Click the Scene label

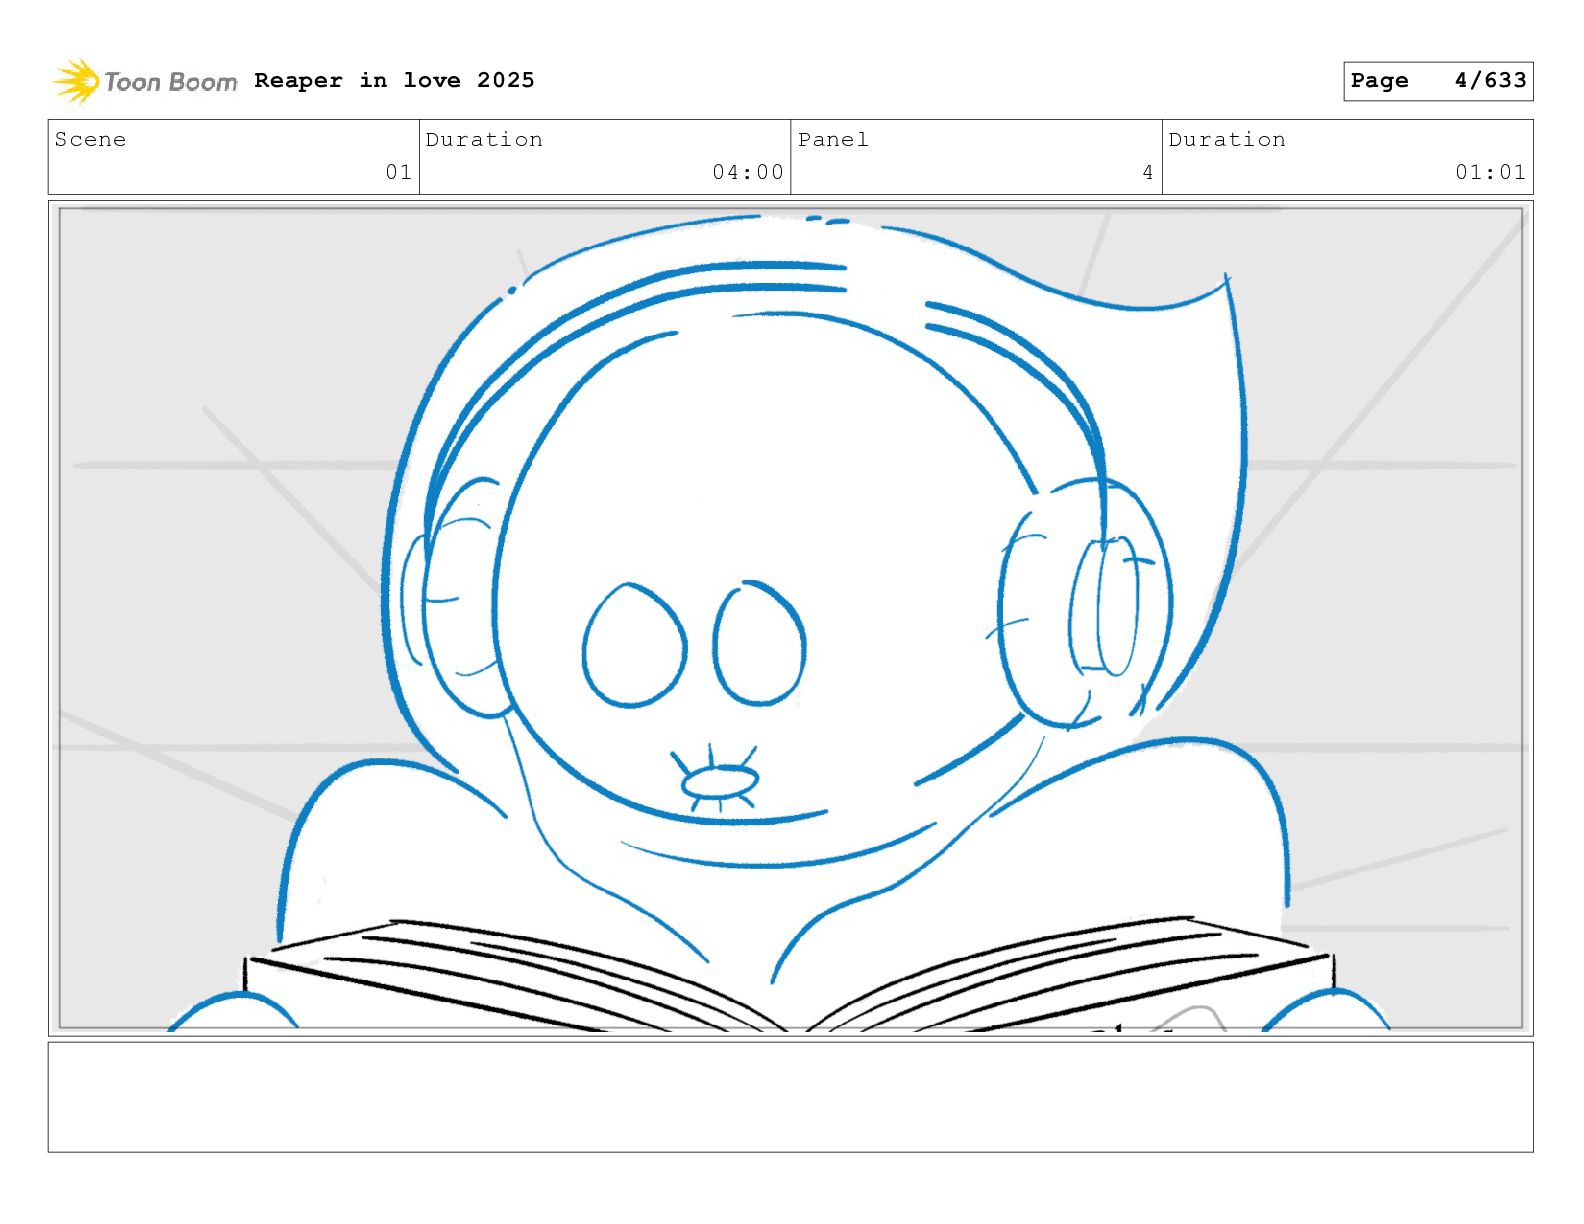click(x=91, y=140)
